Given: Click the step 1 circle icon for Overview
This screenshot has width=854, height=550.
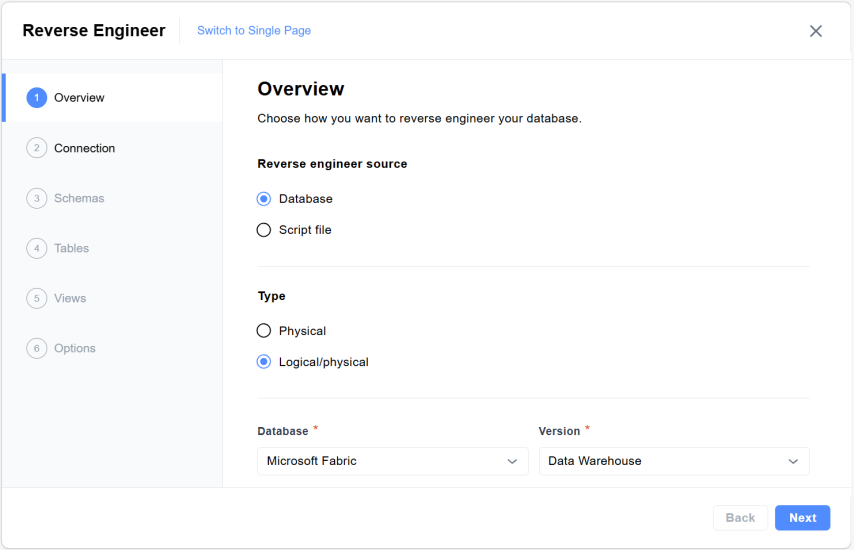Looking at the screenshot, I should [36, 98].
